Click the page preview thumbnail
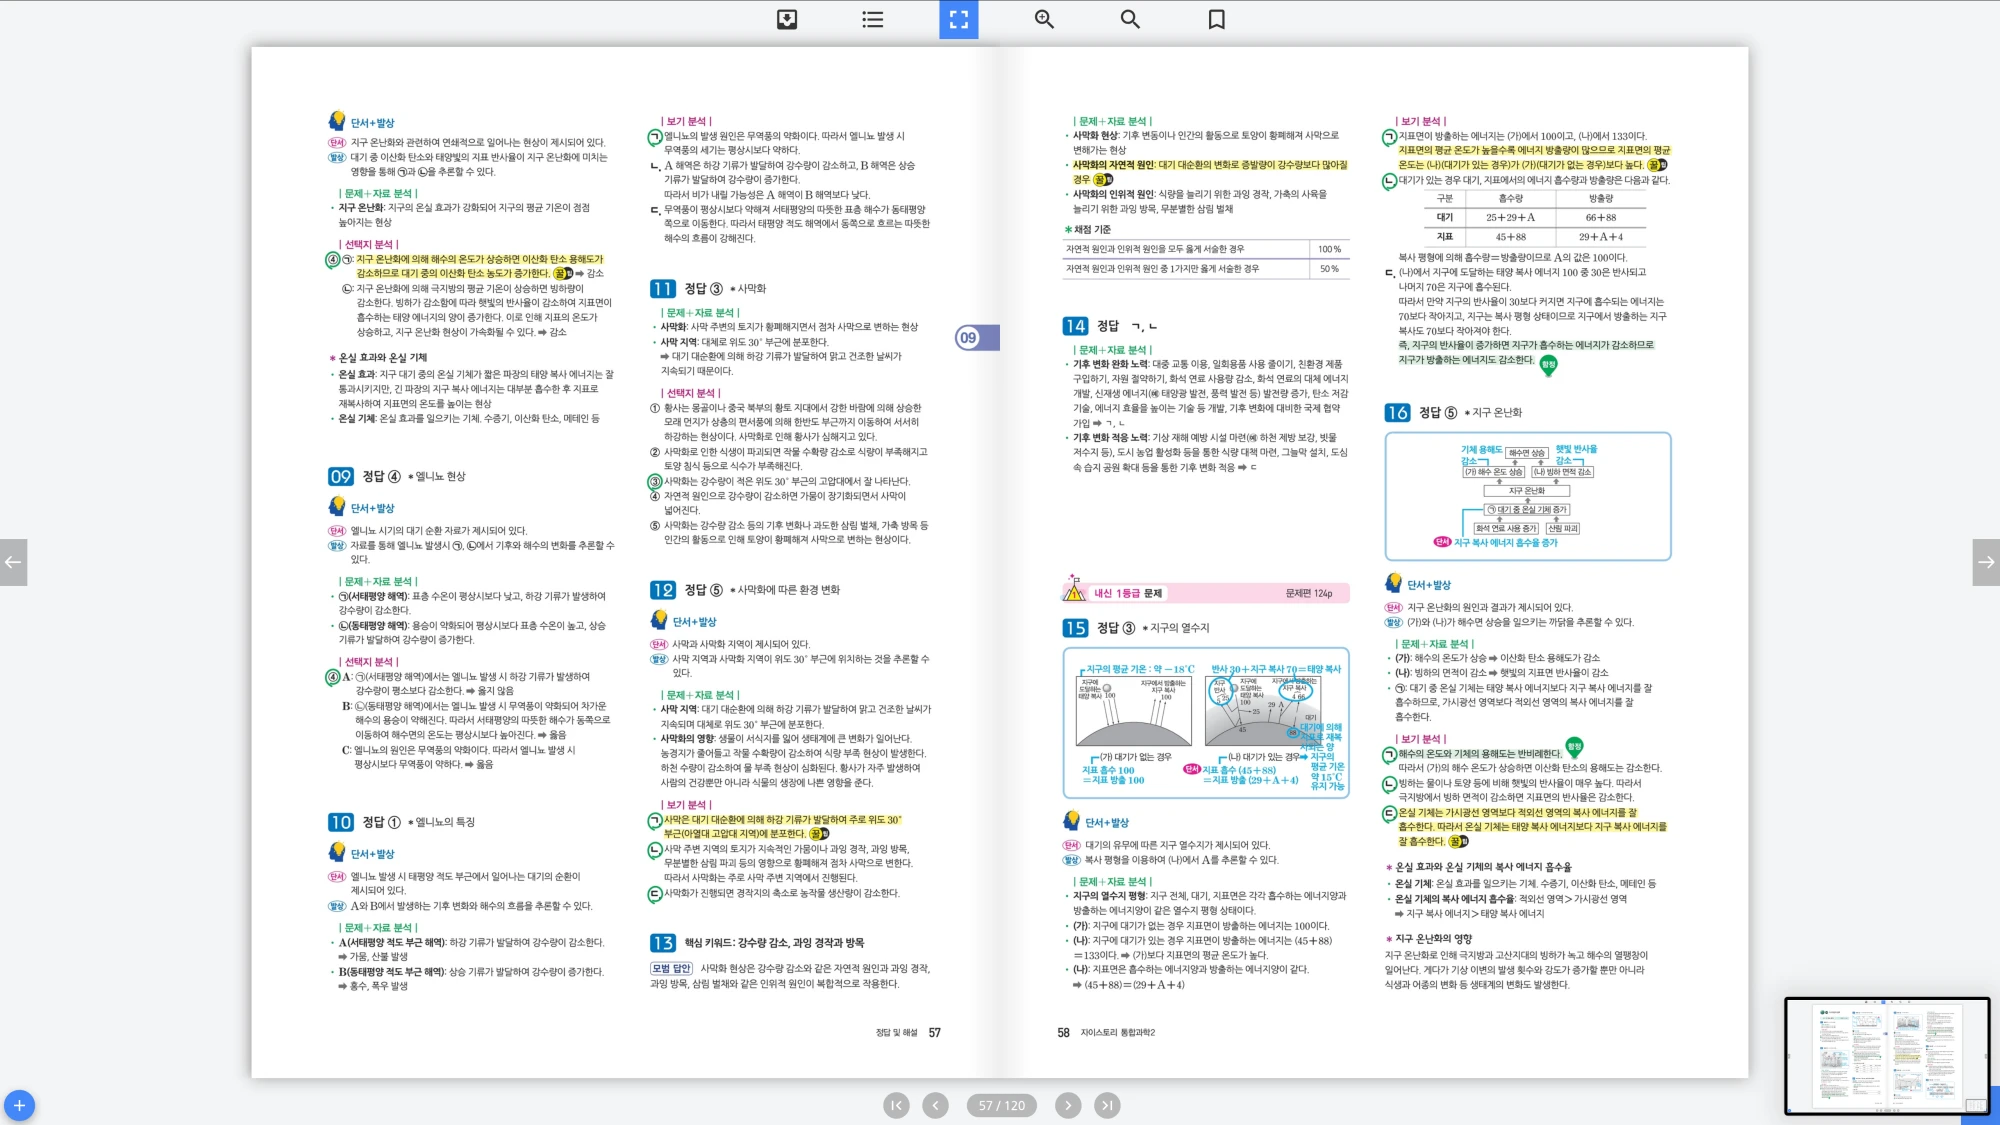2000x1125 pixels. point(1886,1055)
